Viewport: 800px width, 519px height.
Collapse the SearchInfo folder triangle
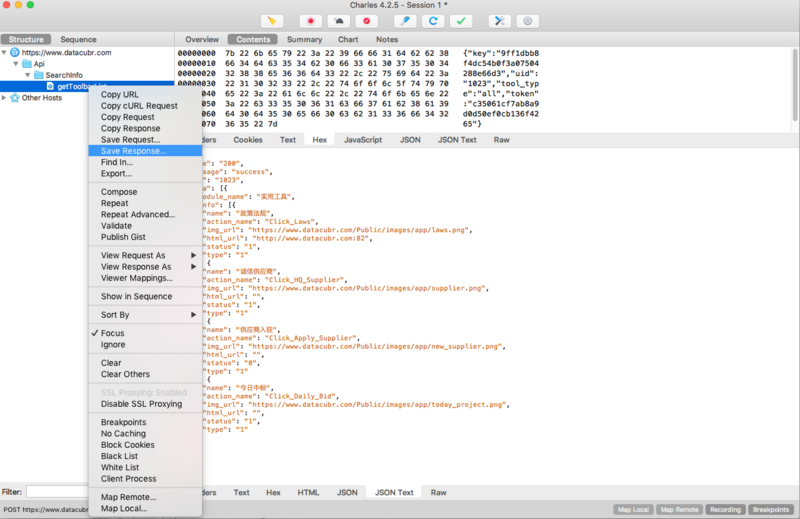(28, 75)
